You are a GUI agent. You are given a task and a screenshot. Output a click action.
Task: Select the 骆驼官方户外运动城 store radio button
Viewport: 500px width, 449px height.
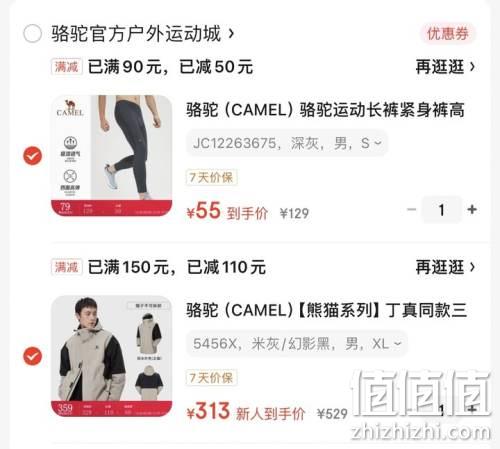click(32, 33)
